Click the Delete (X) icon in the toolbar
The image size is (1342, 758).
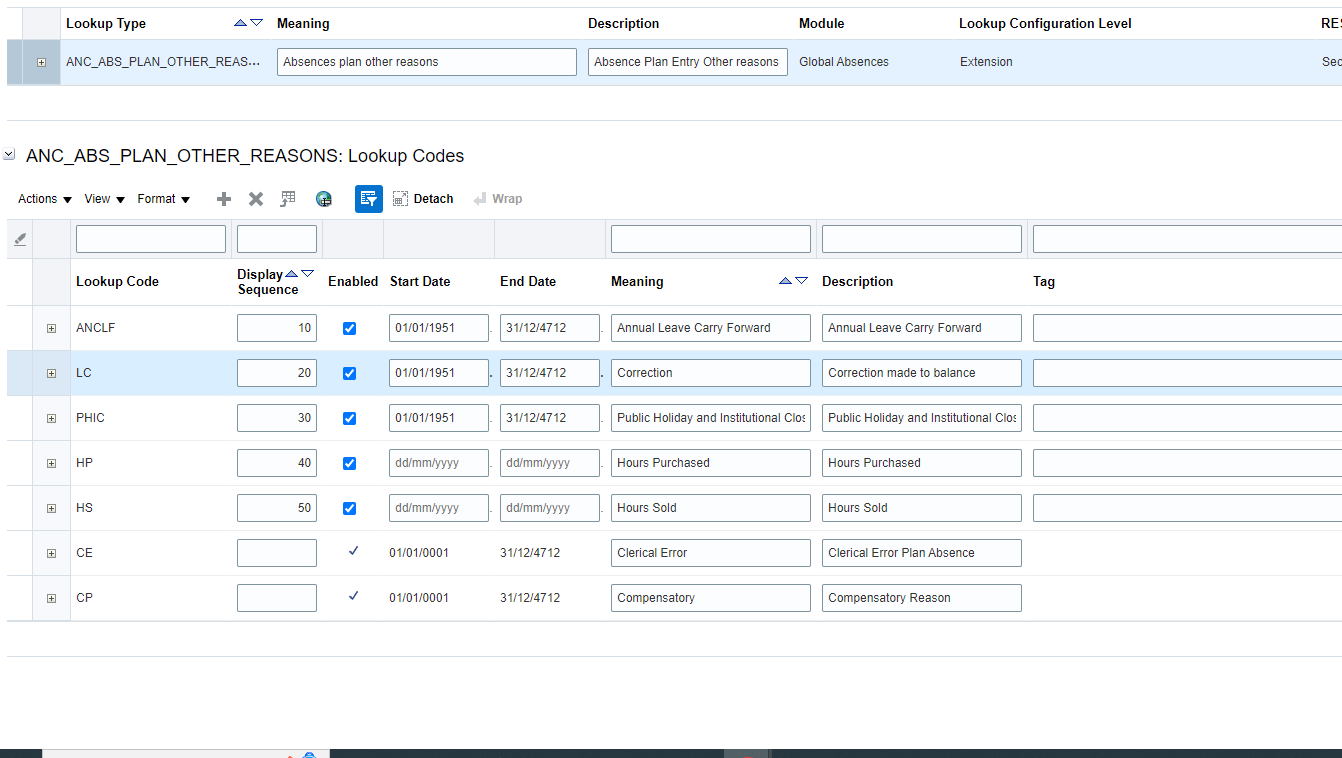[255, 198]
